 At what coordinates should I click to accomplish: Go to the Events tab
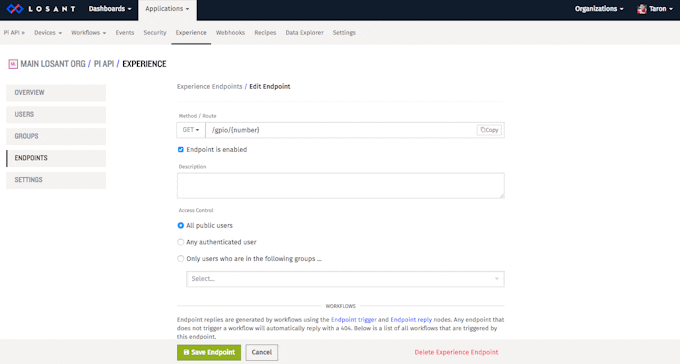coord(125,33)
